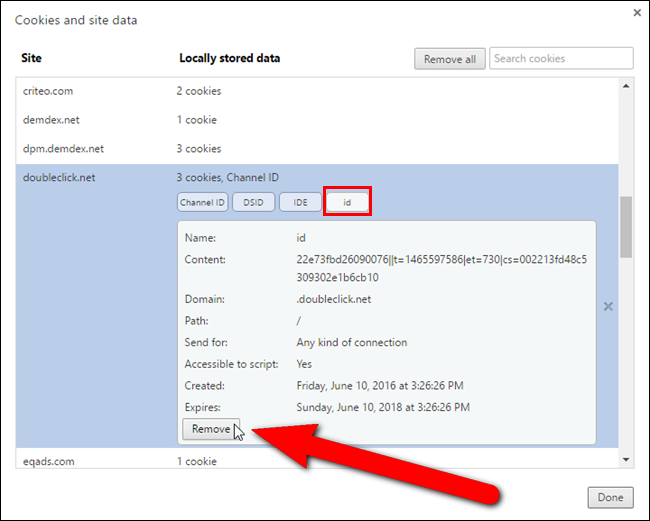Expand the eqads.com site row

pos(317,459)
